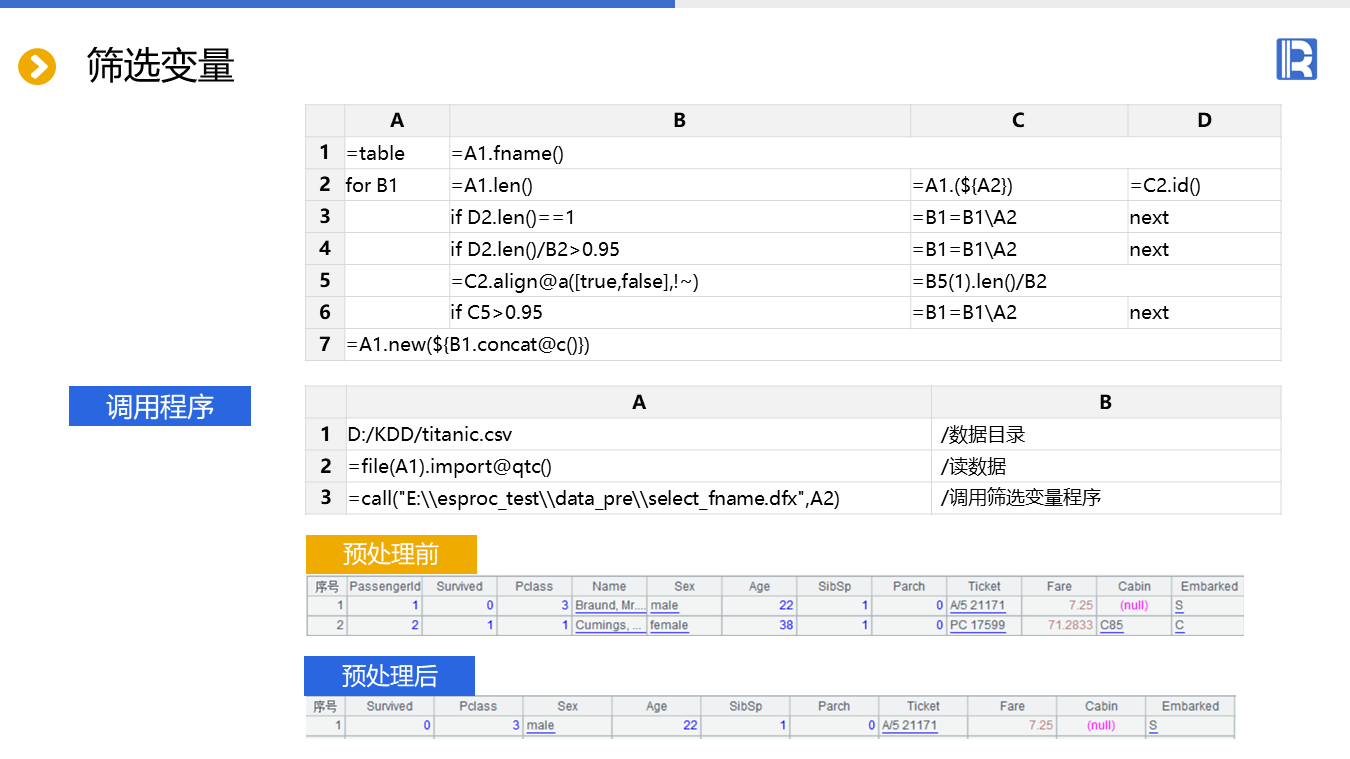Click the Survived header in 预处理后 table
This screenshot has width=1350, height=759.
[x=389, y=706]
